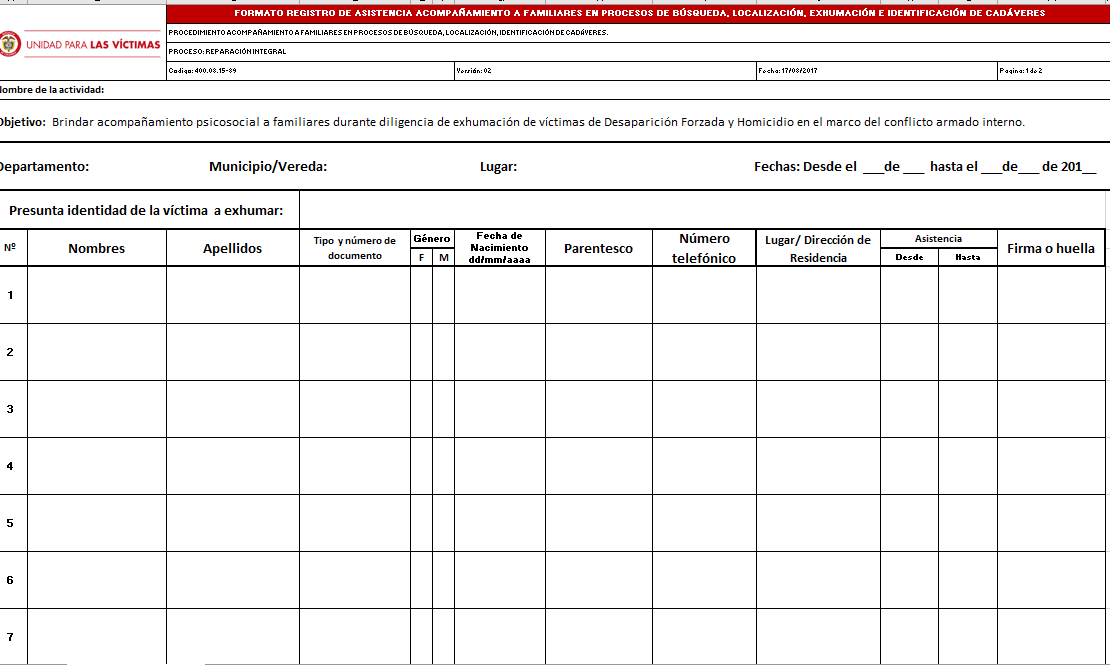Image resolution: width=1110 pixels, height=665 pixels.
Task: Click the 'Versión: 02' cell
Action: [x=605, y=71]
